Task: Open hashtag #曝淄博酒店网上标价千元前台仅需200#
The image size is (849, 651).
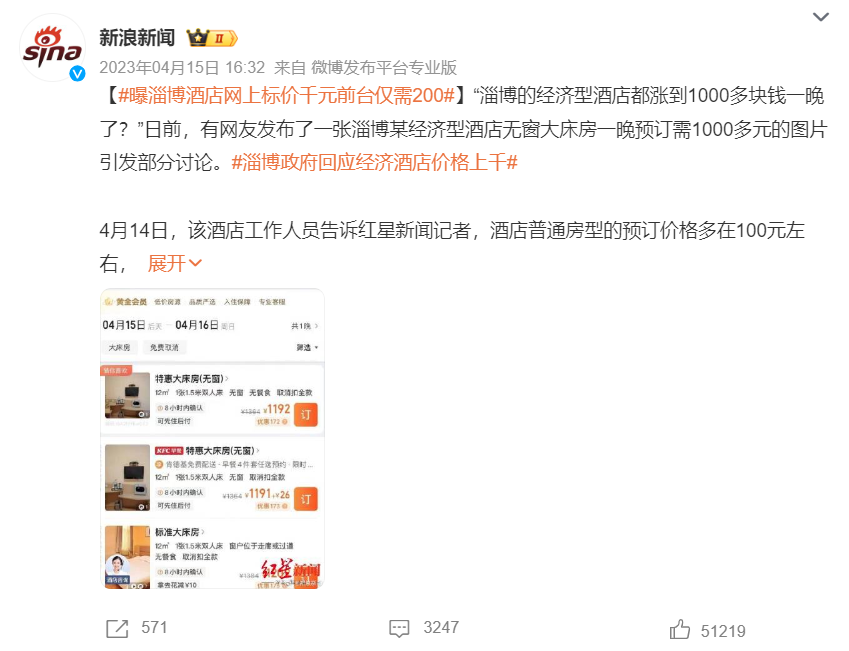Action: point(286,95)
